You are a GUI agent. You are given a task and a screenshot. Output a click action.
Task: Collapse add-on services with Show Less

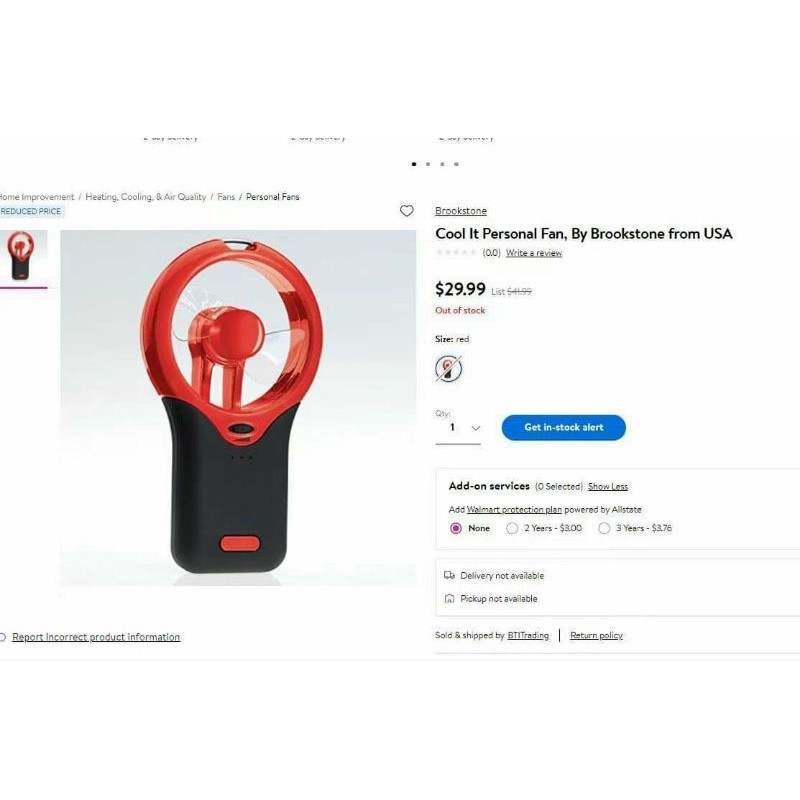pyautogui.click(x=608, y=486)
